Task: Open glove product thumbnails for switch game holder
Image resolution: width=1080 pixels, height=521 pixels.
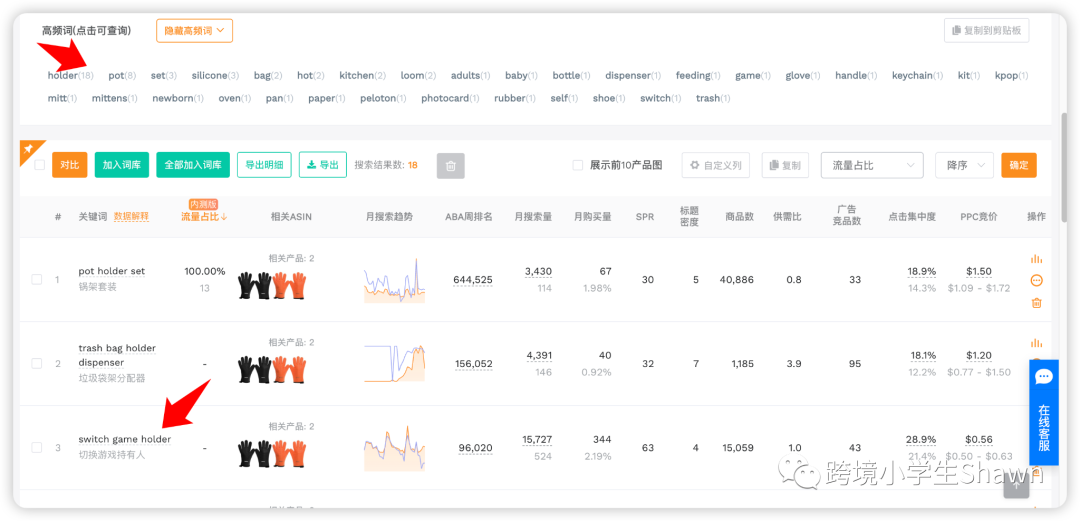Action: tap(272, 453)
